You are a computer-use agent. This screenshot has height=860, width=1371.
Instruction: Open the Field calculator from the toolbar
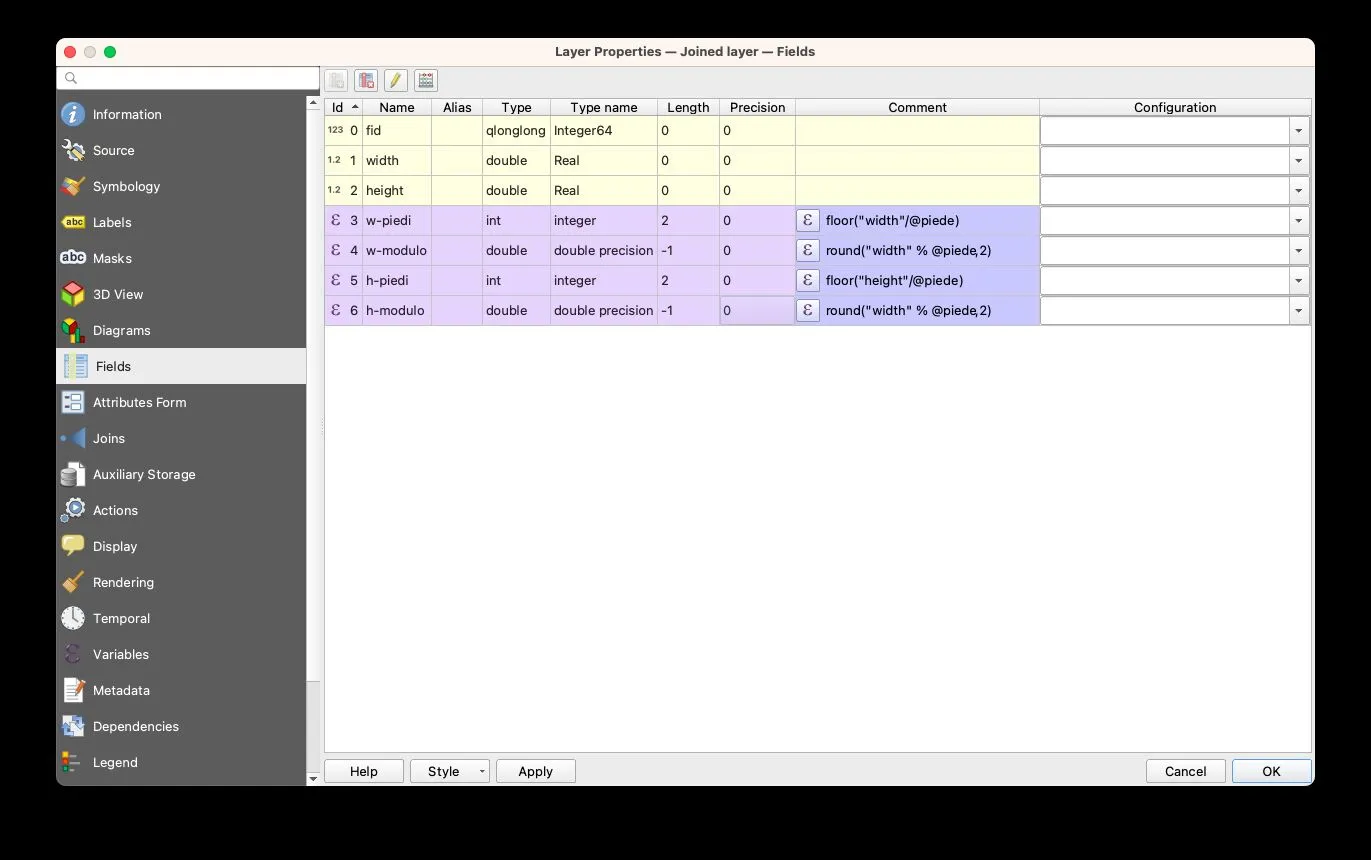(x=426, y=81)
